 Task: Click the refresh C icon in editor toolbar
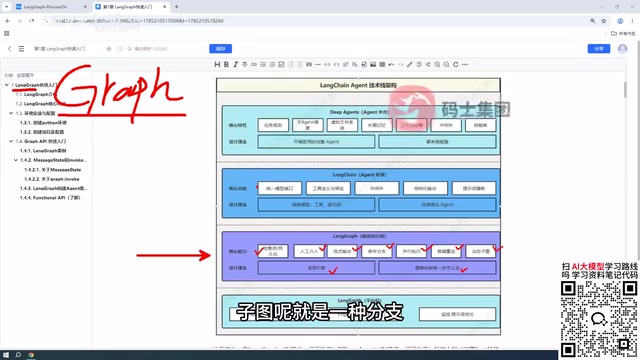pos(456,64)
